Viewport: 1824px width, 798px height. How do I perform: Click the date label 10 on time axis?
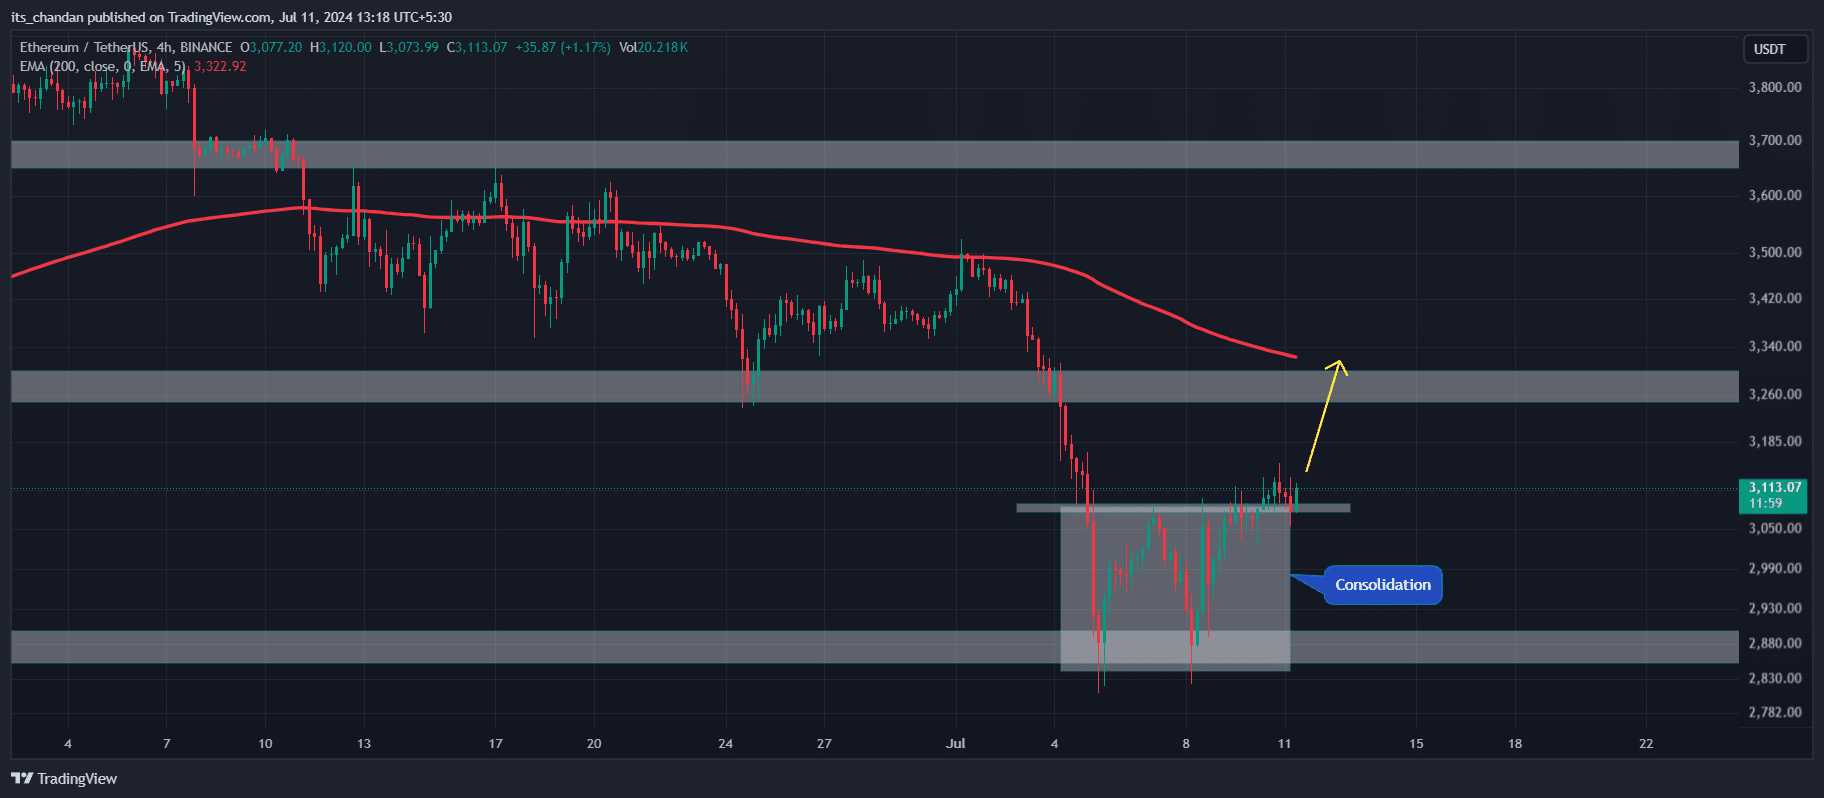265,743
